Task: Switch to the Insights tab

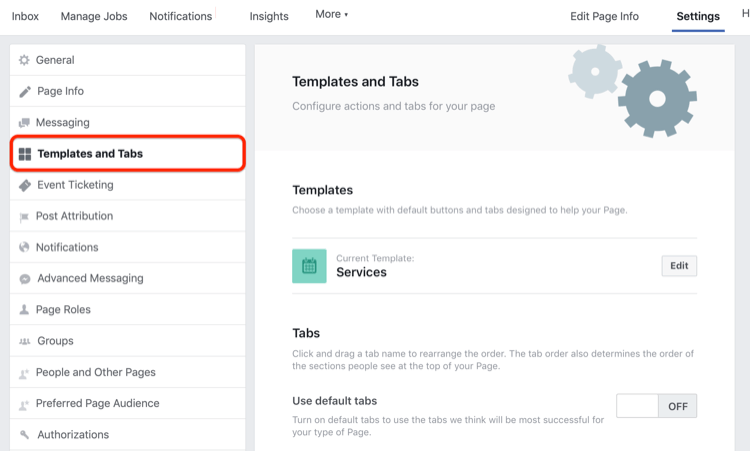Action: (269, 16)
